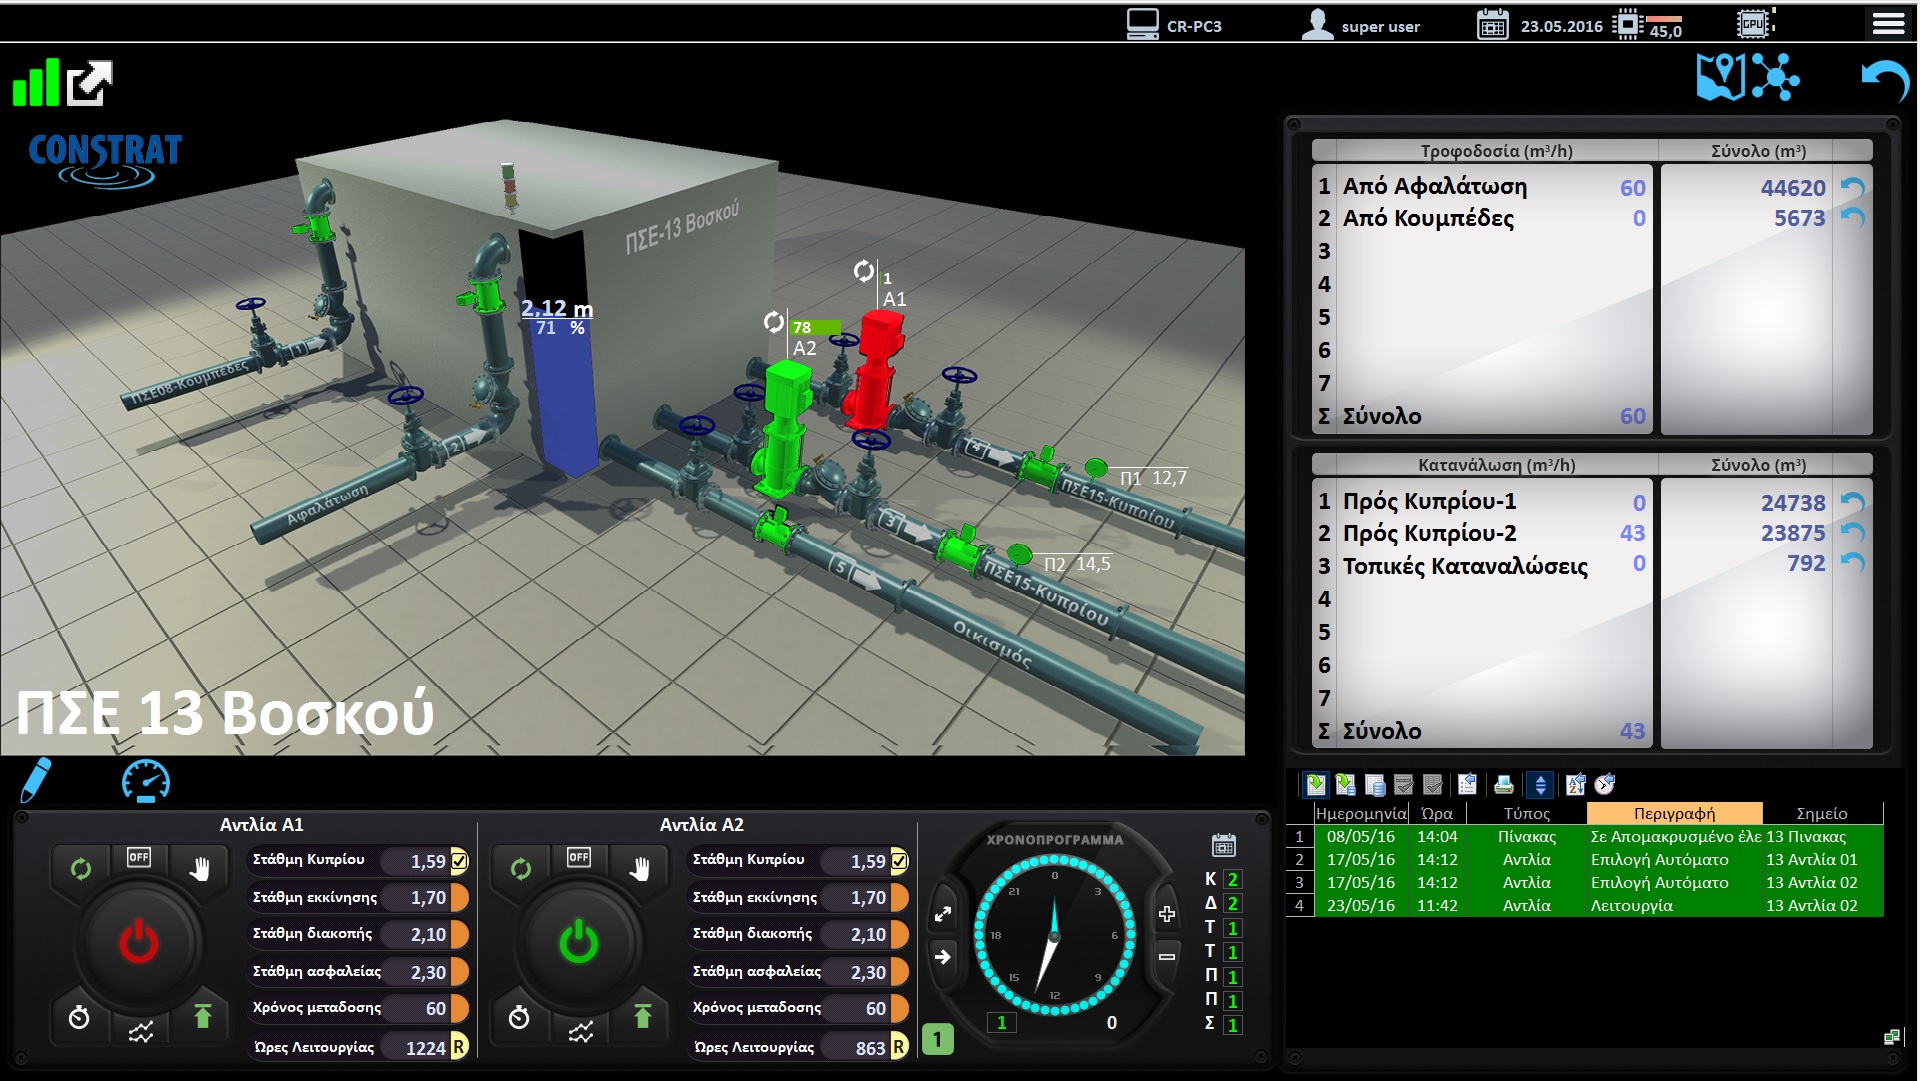Screen dimensions: 1920x1081
Task: Click the Ημερομηνία column header
Action: 1361,813
